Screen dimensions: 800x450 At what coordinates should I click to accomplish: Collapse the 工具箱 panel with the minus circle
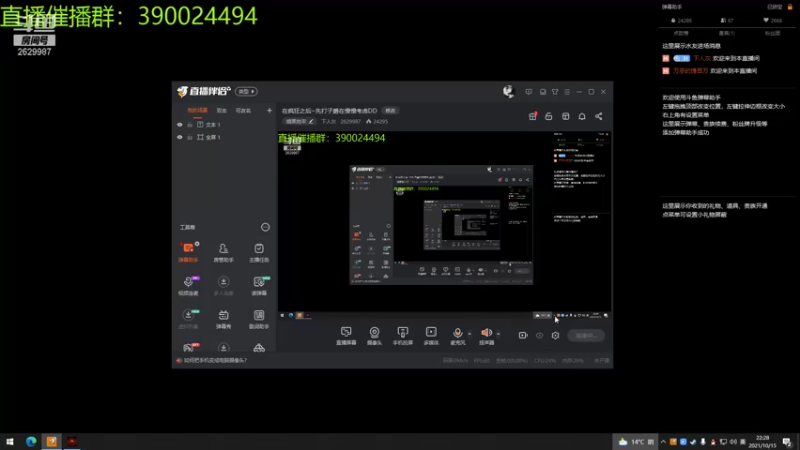pos(265,227)
